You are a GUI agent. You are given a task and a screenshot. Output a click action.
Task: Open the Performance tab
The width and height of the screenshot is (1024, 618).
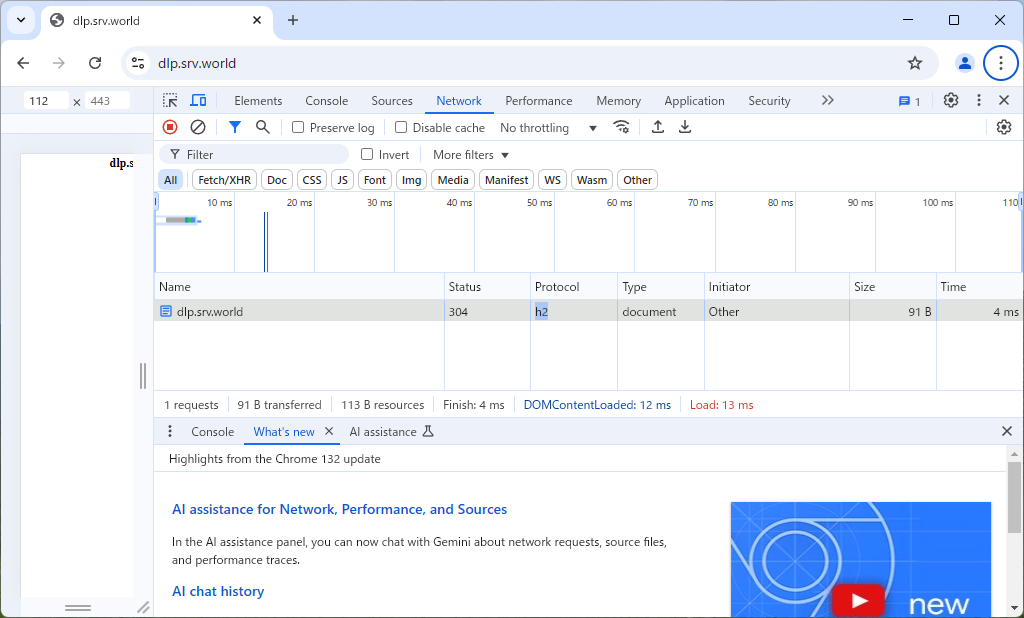point(539,101)
